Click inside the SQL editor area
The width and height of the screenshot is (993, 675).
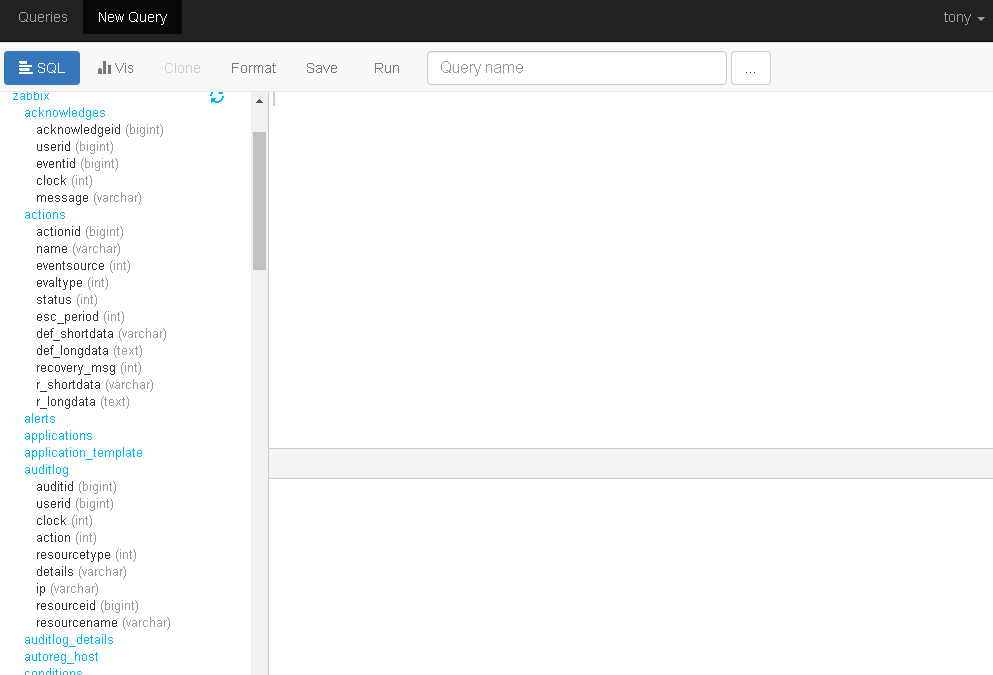coord(631,270)
